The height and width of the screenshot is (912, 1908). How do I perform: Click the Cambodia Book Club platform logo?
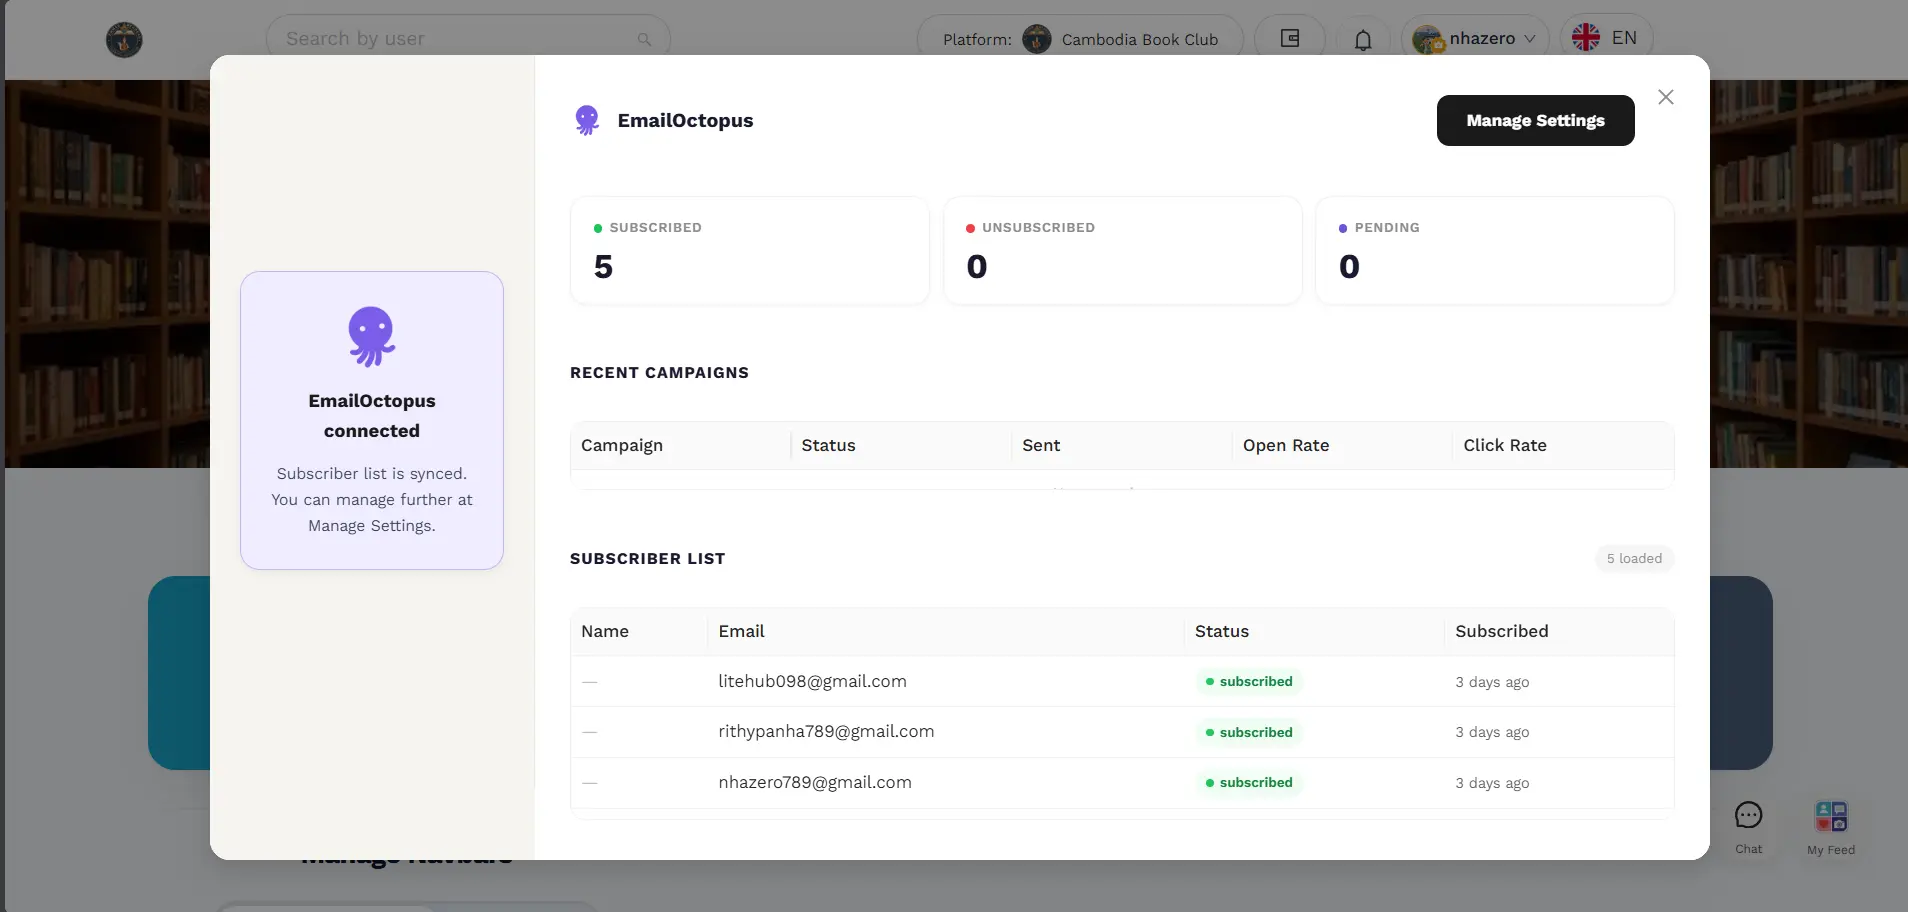pos(1037,39)
